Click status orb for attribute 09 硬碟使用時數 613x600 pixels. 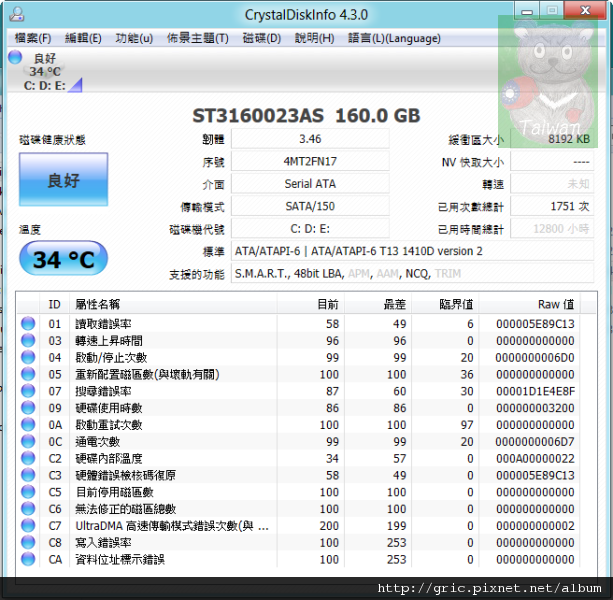[28, 408]
